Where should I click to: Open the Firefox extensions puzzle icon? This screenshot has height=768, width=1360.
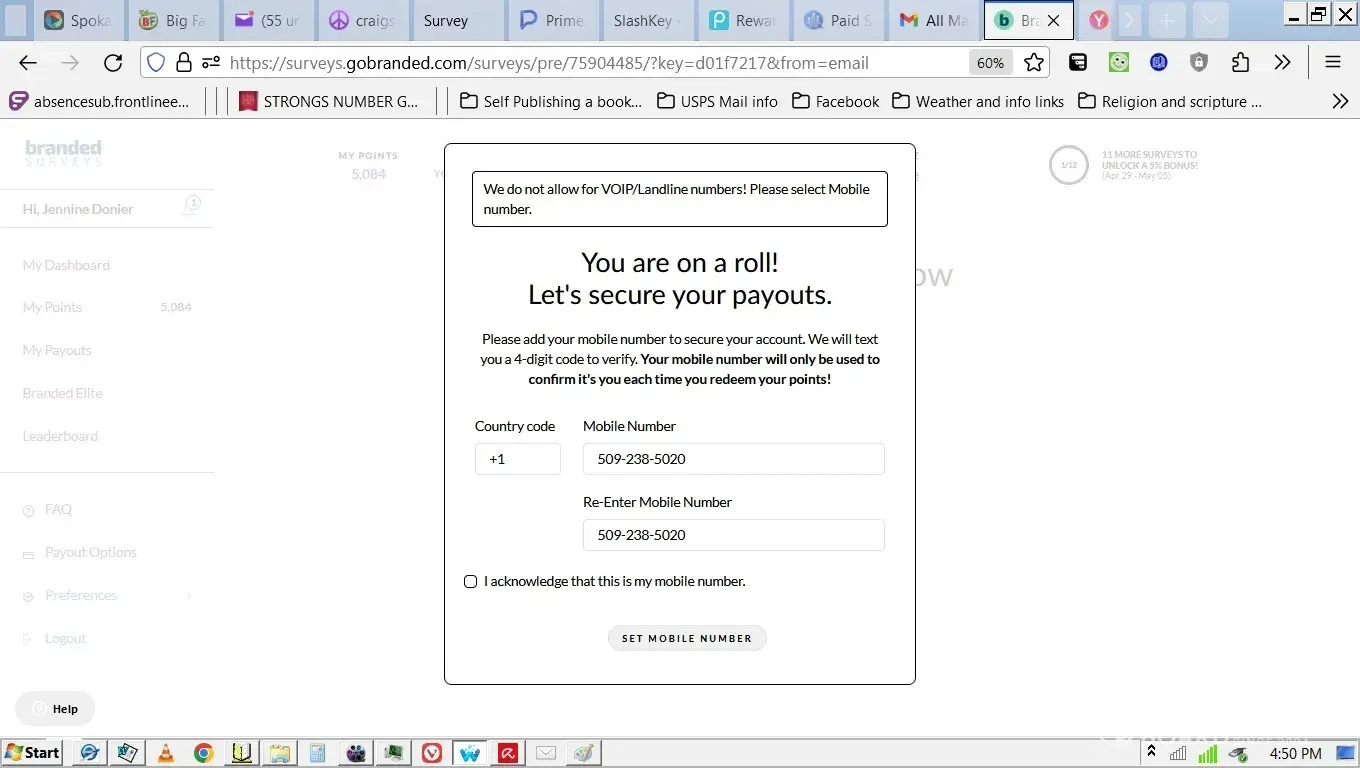tap(1240, 63)
